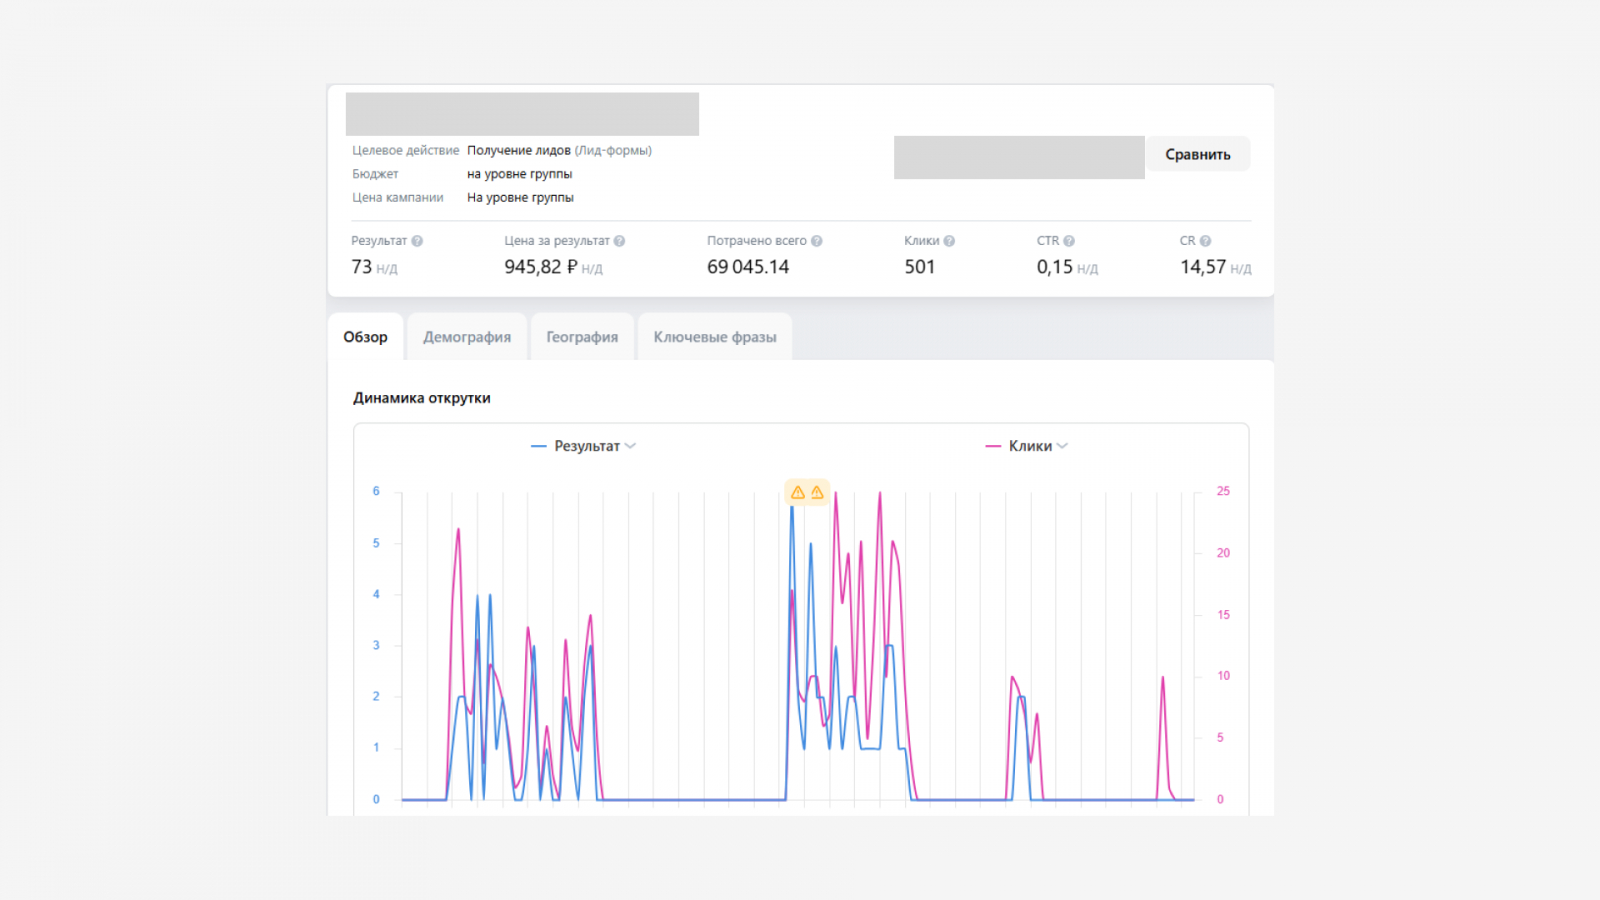Screen dimensions: 1600x900
Task: Switch to the География tab
Action: pyautogui.click(x=582, y=337)
